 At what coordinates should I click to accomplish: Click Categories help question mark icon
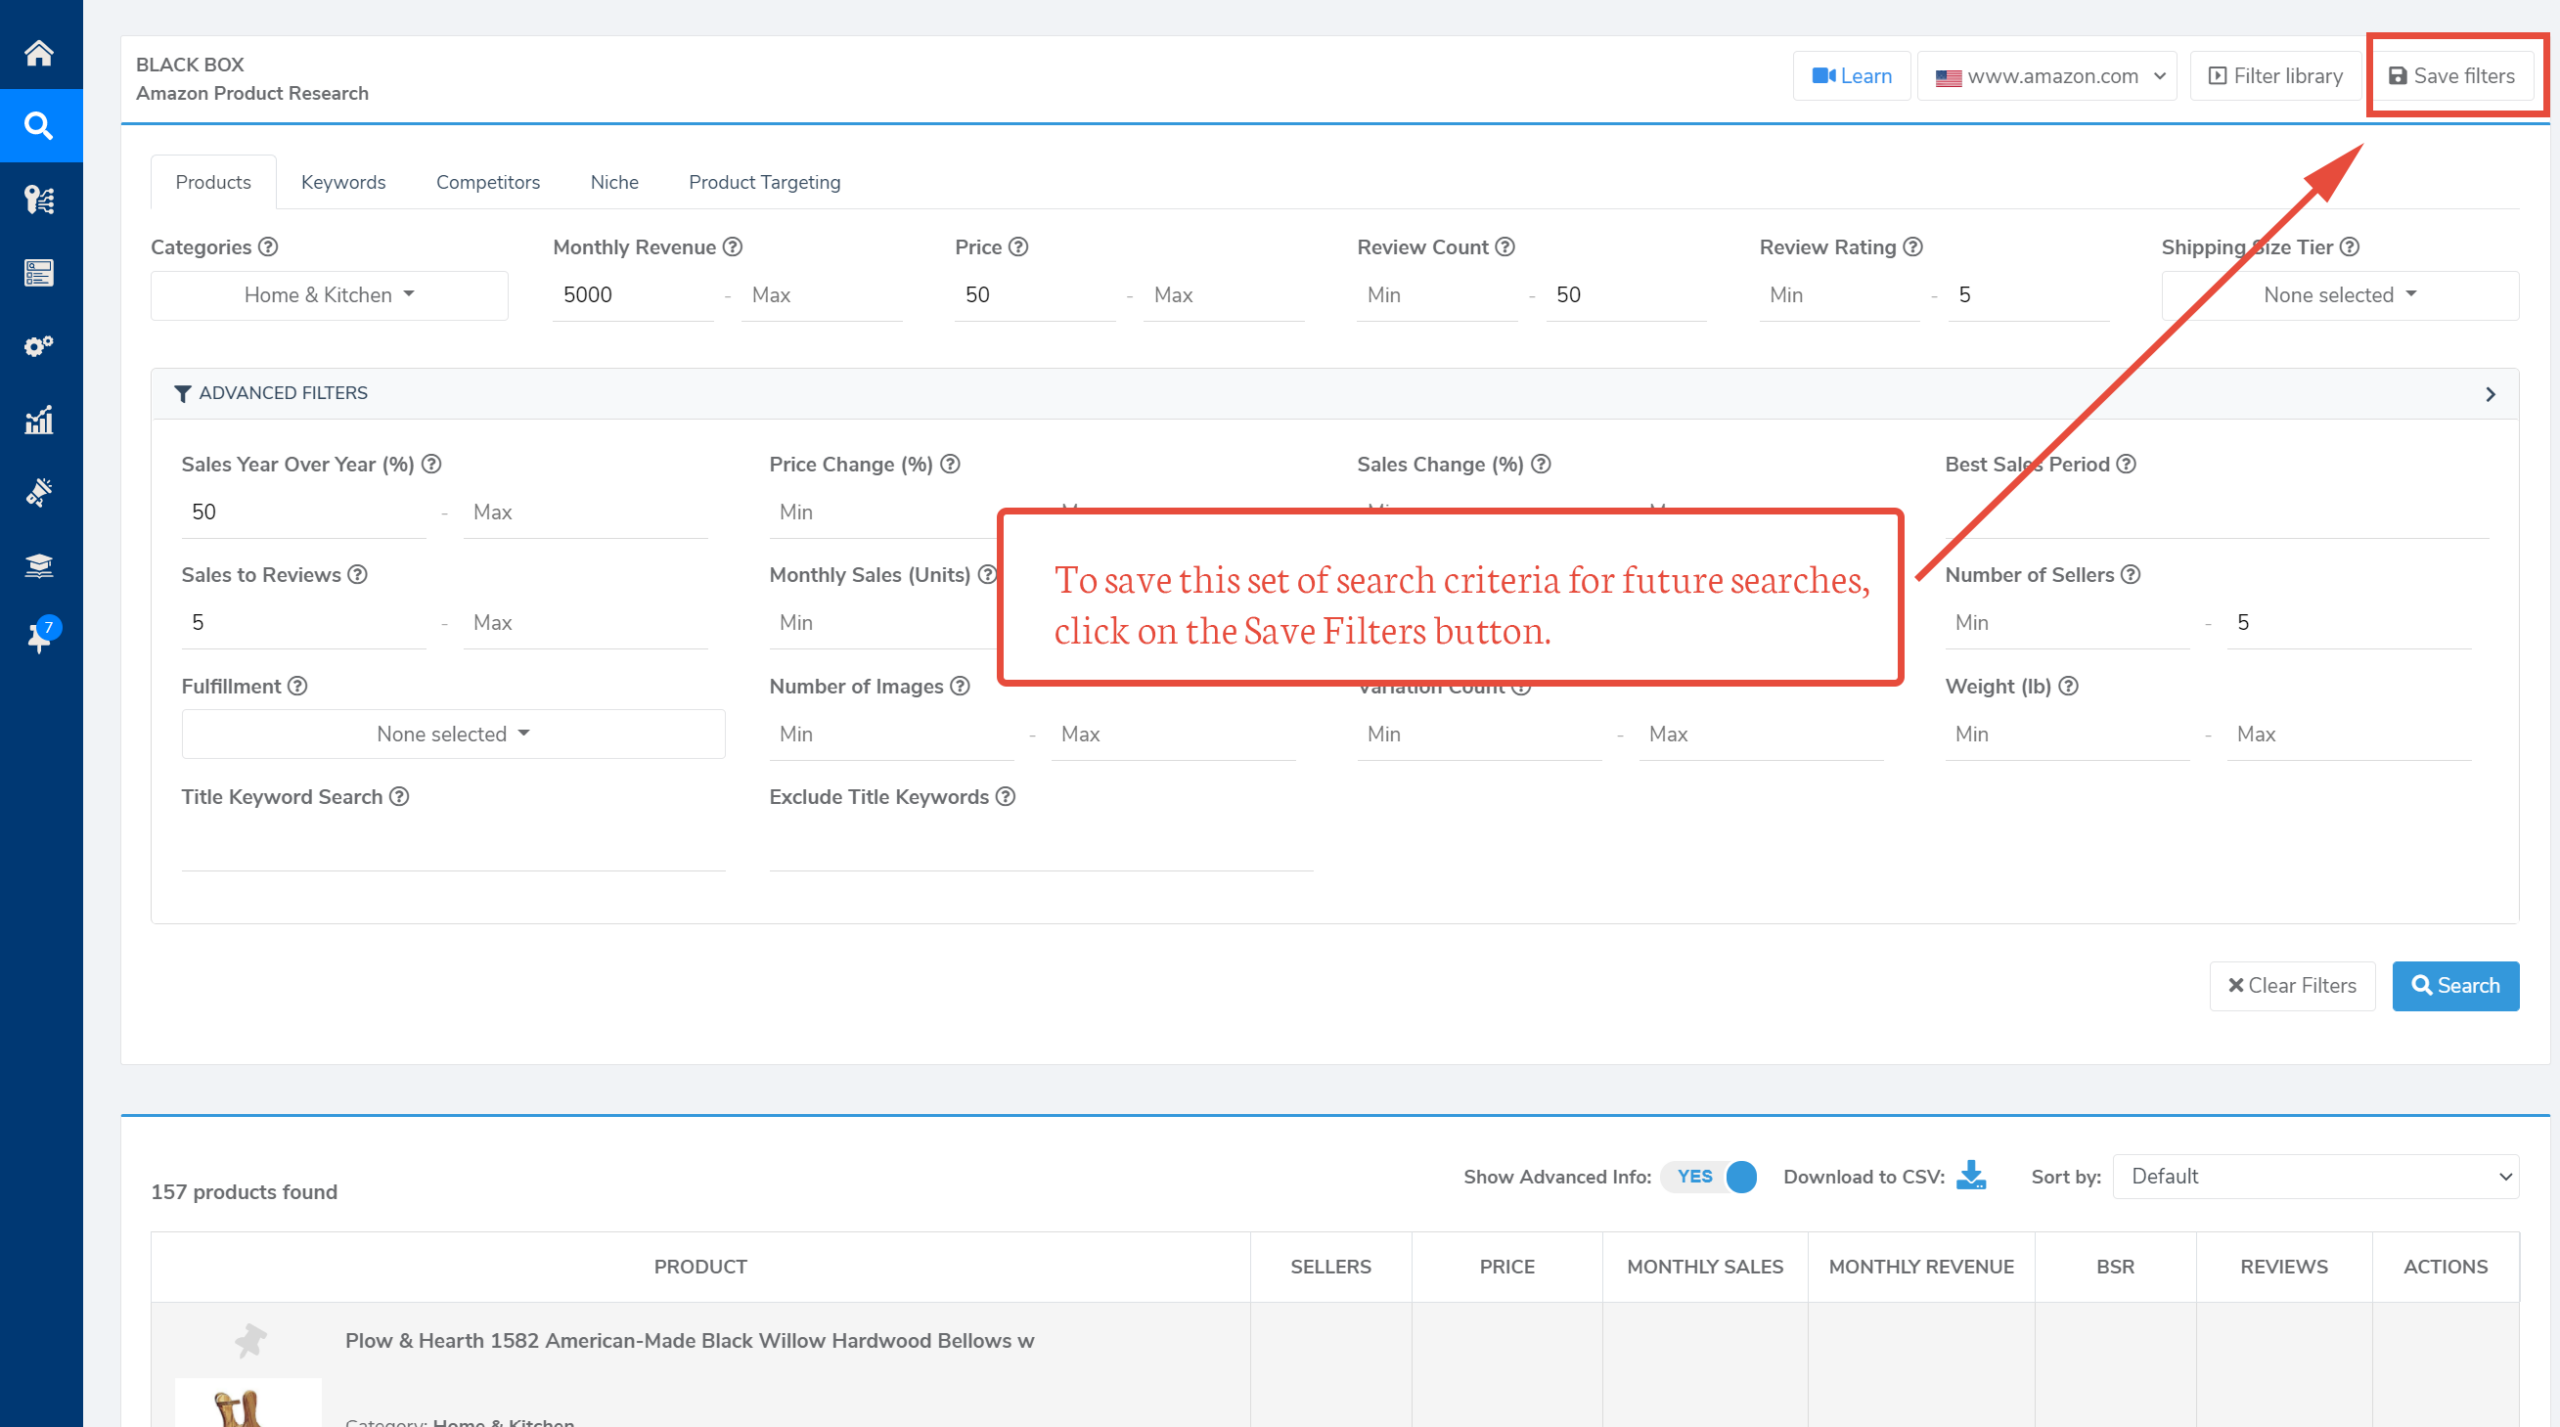[x=268, y=247]
